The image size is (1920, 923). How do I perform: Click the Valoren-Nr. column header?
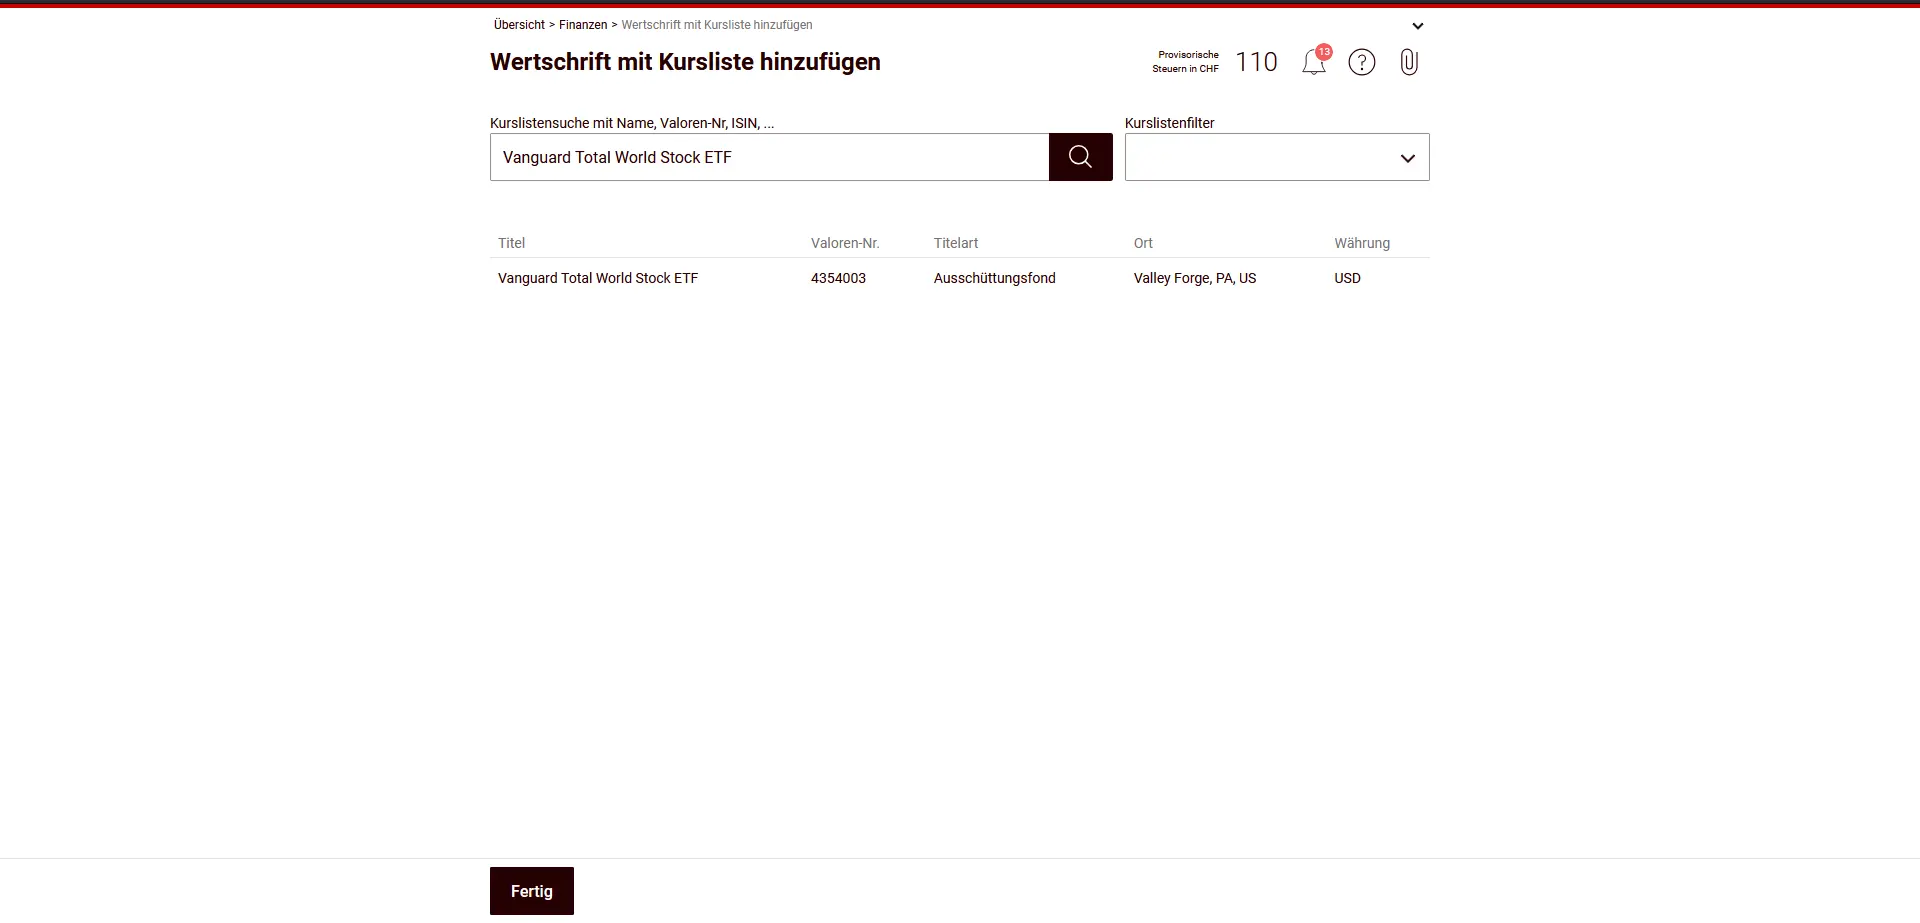click(x=845, y=243)
